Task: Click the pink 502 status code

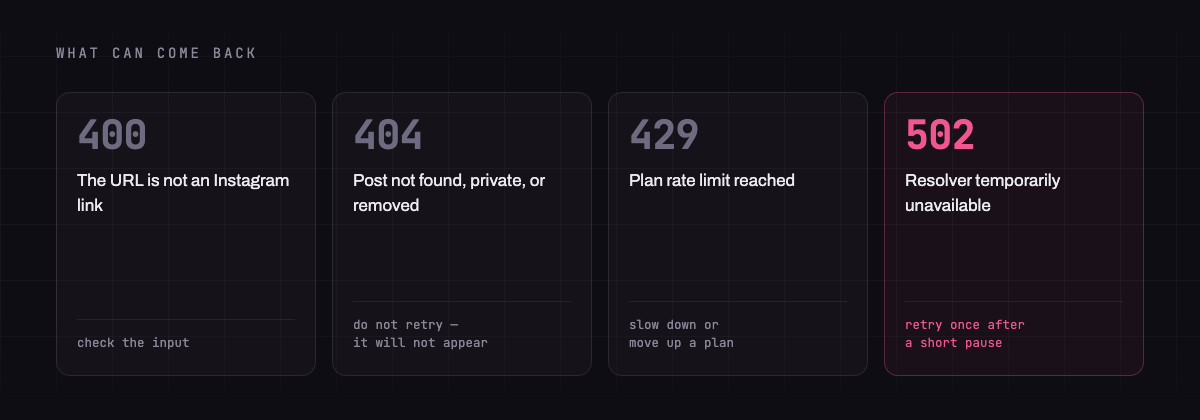Action: click(940, 135)
